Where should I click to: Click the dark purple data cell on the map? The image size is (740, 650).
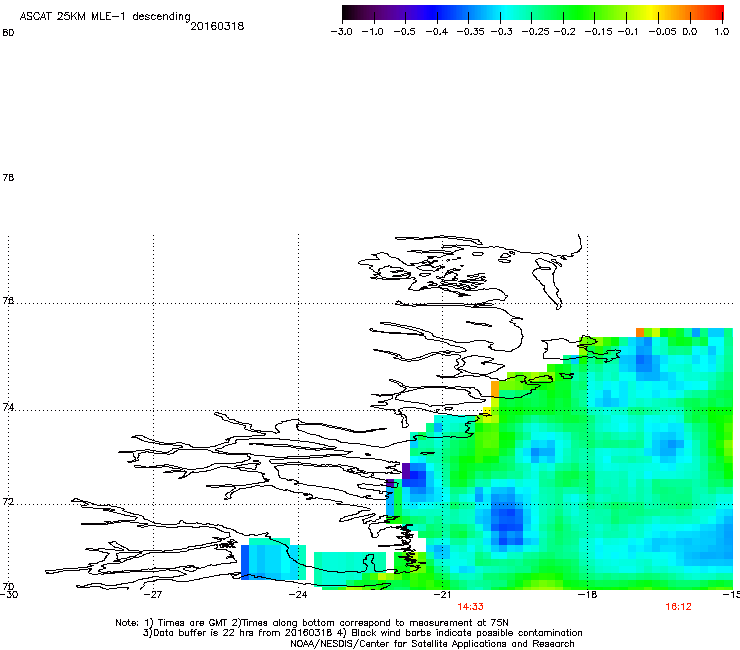(406, 471)
